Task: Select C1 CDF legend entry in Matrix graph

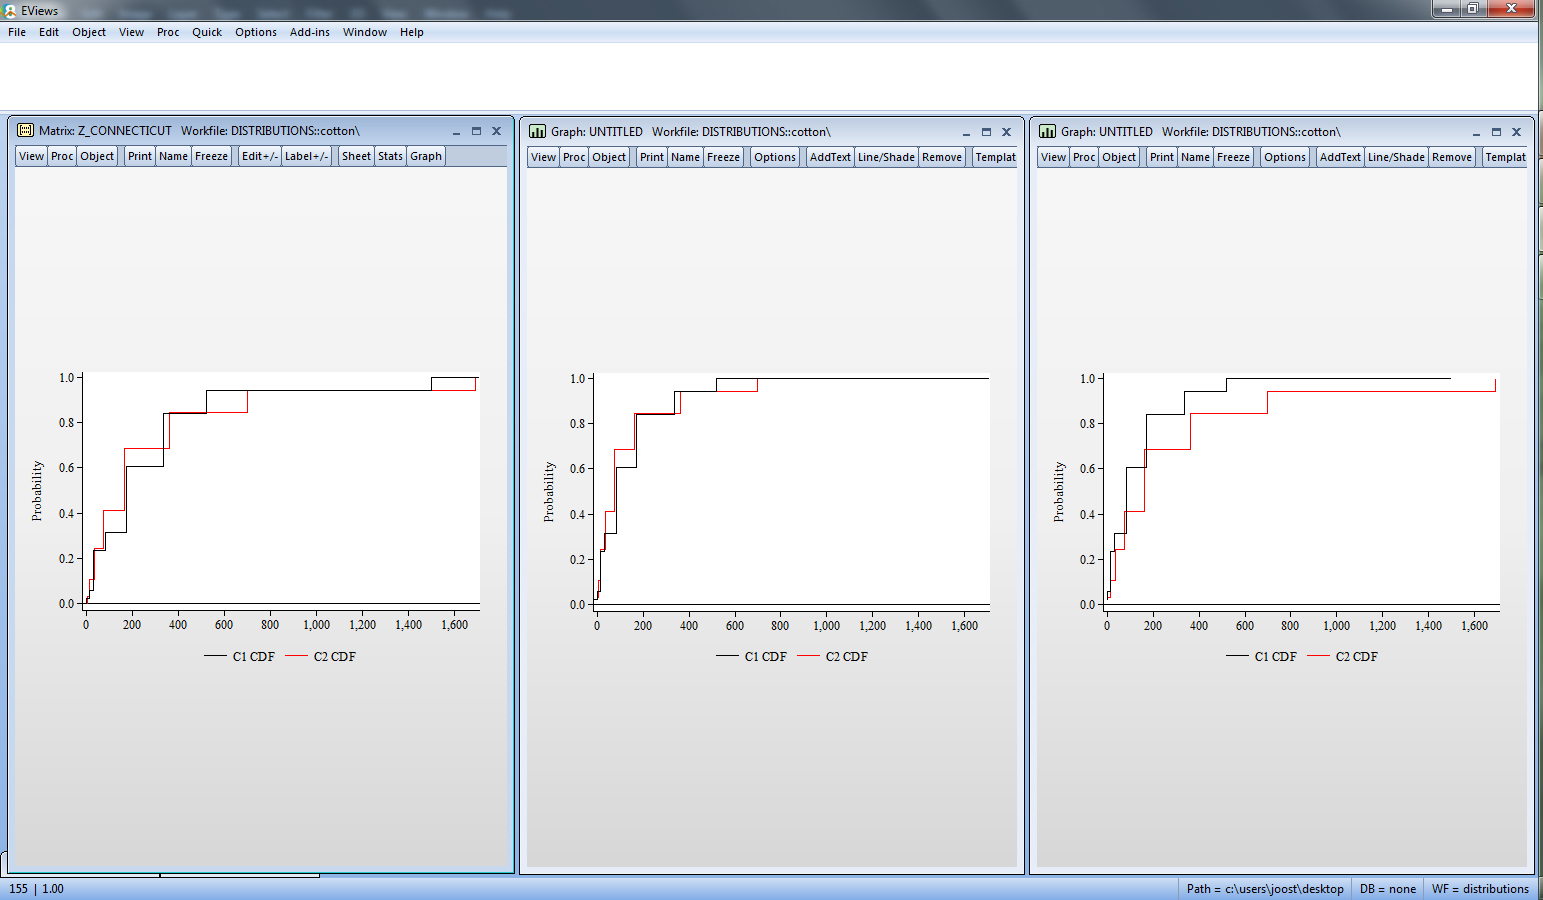Action: click(x=240, y=656)
